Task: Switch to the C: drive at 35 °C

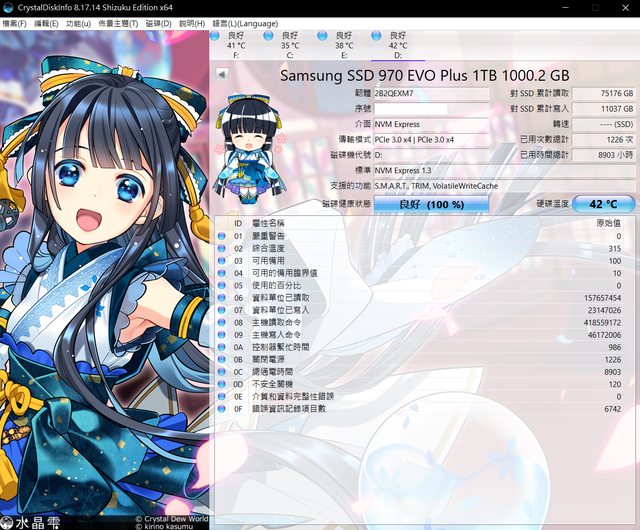Action: tap(268, 36)
